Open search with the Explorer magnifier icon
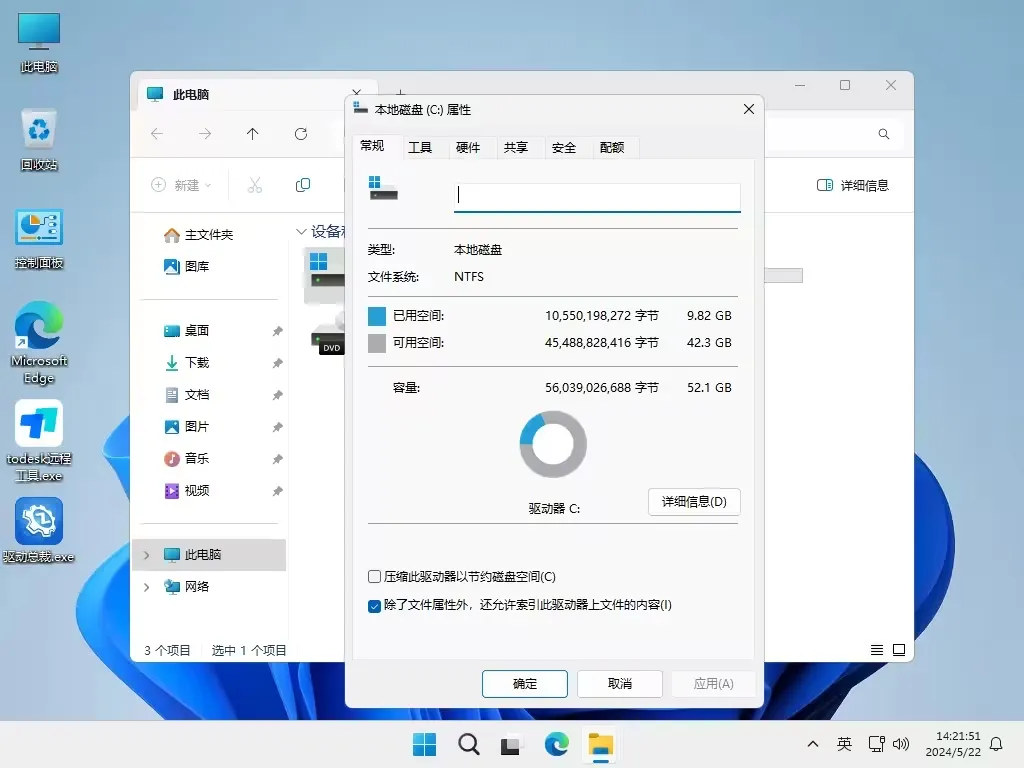This screenshot has width=1024, height=768. click(882, 133)
